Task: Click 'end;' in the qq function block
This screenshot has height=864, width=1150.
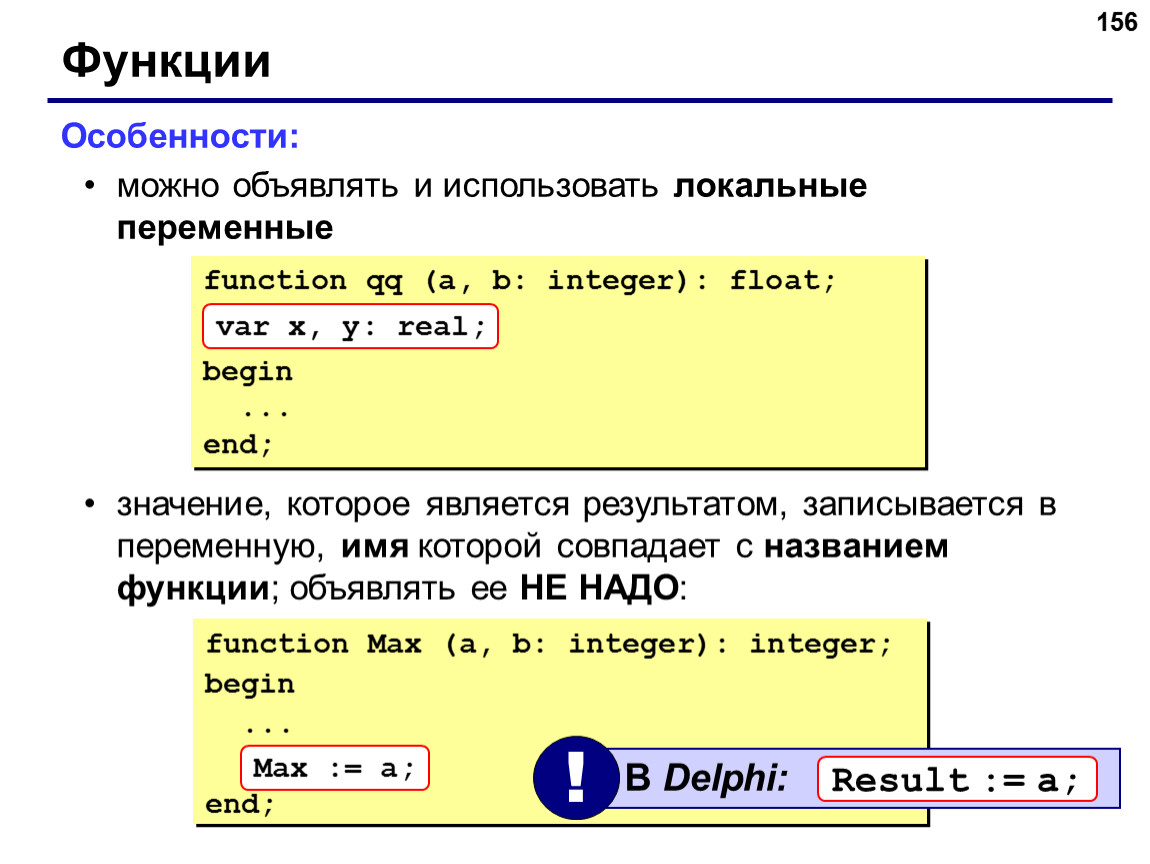Action: 238,444
